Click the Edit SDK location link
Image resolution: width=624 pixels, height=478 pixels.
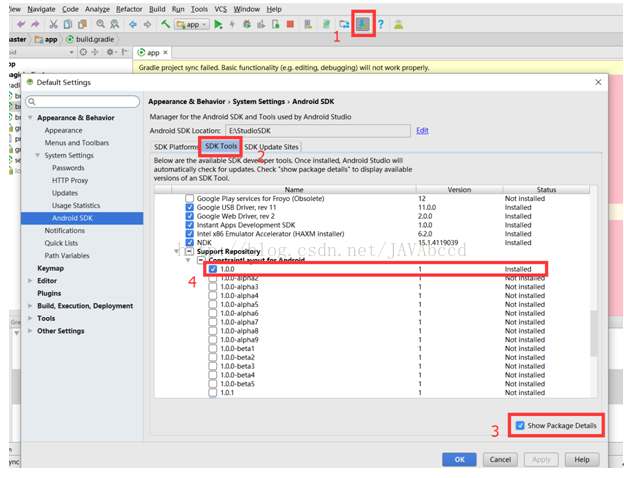422,131
